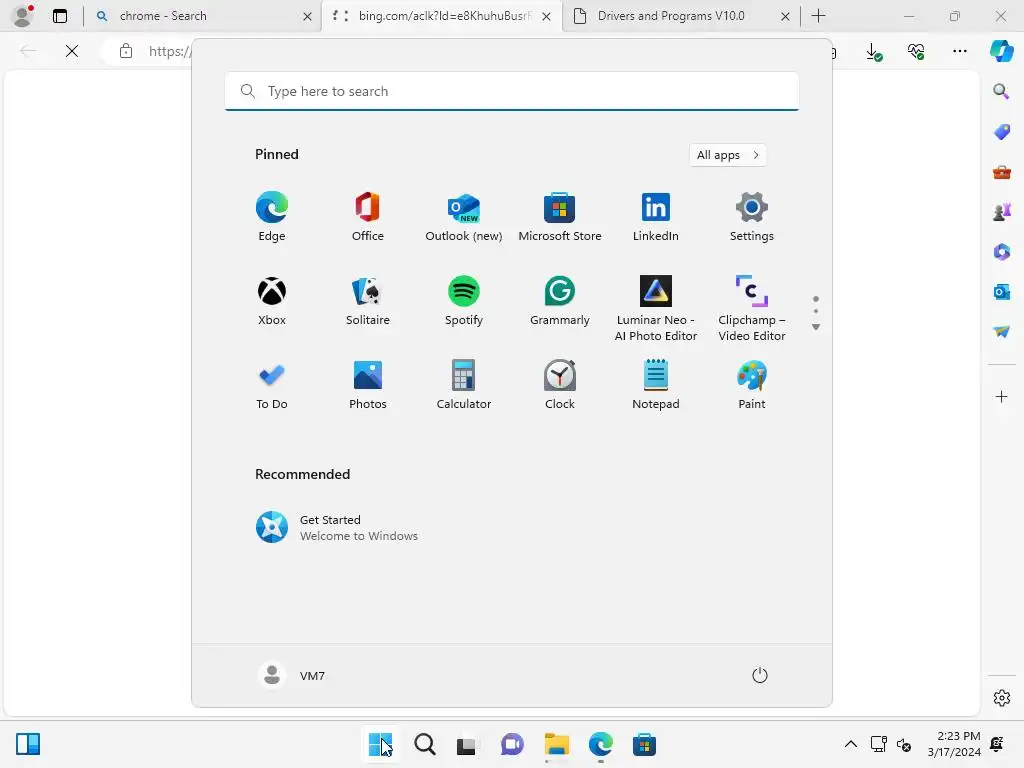This screenshot has width=1024, height=768.
Task: Click the Type here to search box
Action: [x=512, y=91]
